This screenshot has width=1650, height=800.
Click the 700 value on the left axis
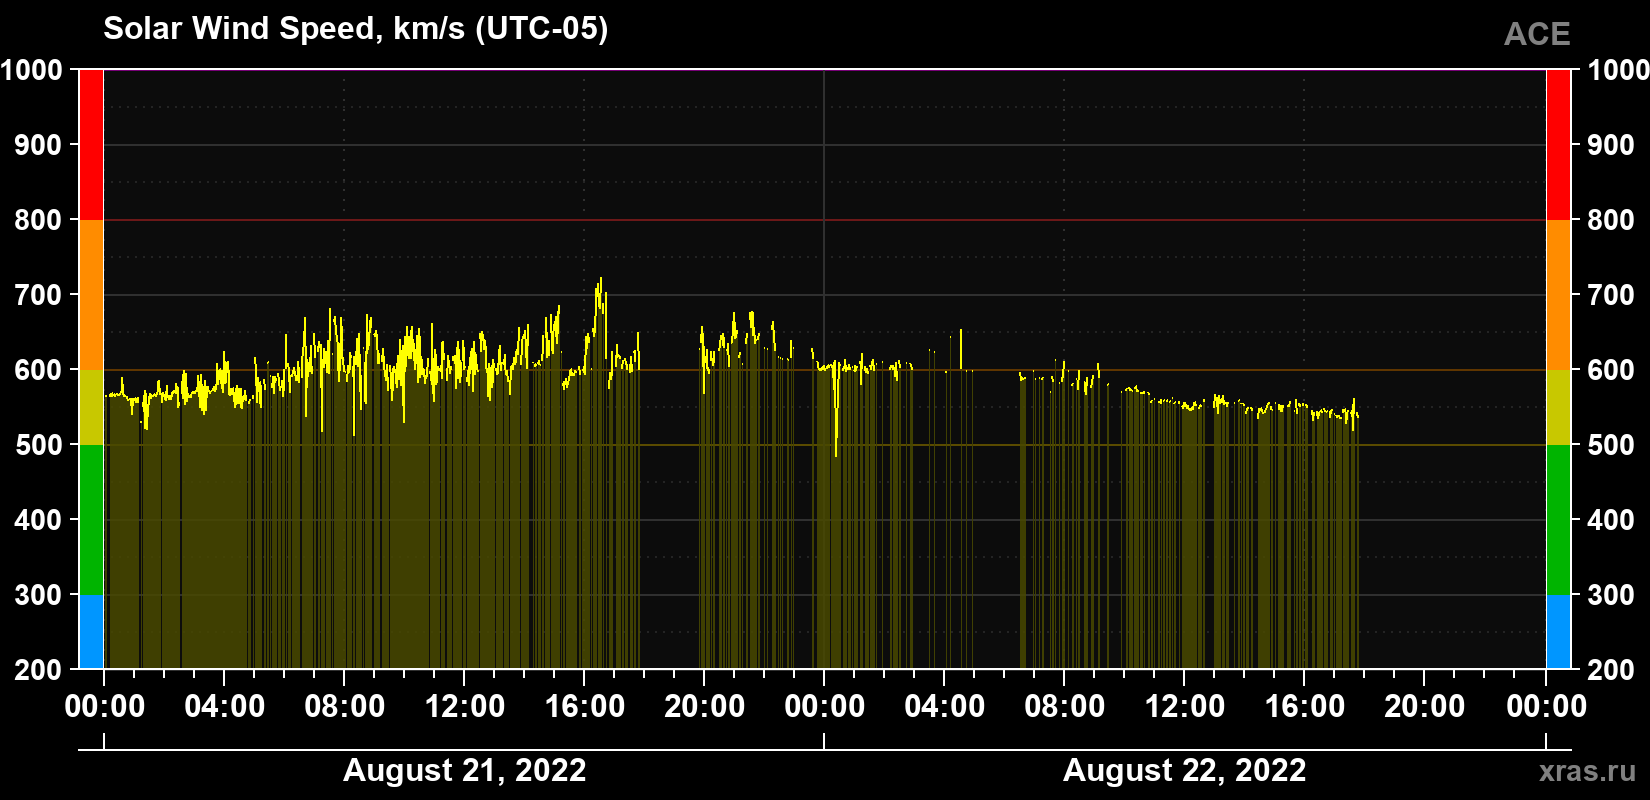[39, 295]
